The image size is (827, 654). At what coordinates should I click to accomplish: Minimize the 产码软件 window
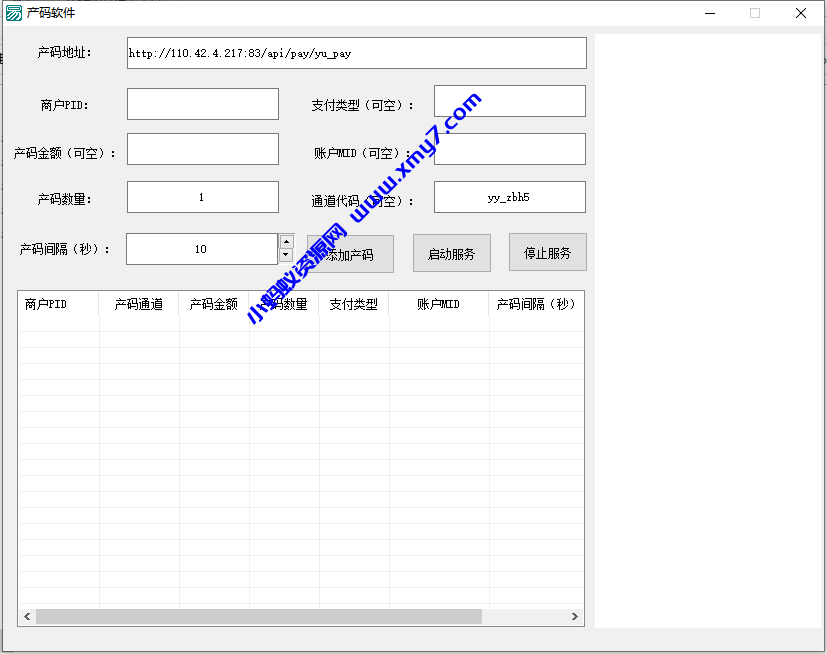[x=709, y=13]
